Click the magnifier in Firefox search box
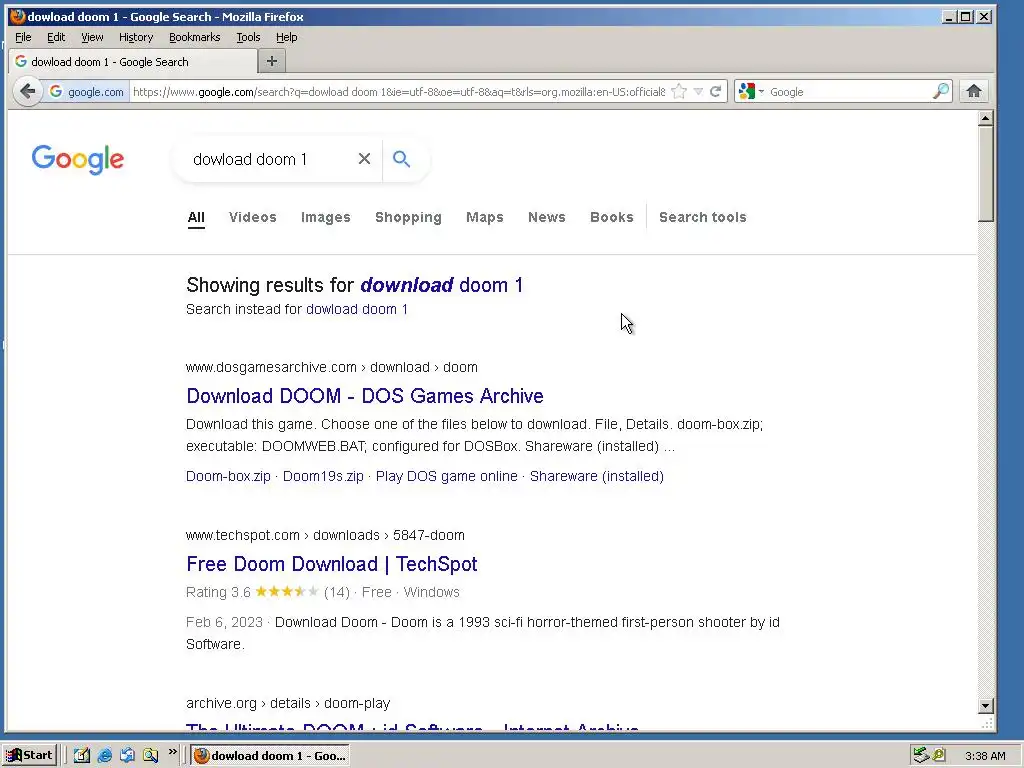The image size is (1024, 768). pos(940,91)
